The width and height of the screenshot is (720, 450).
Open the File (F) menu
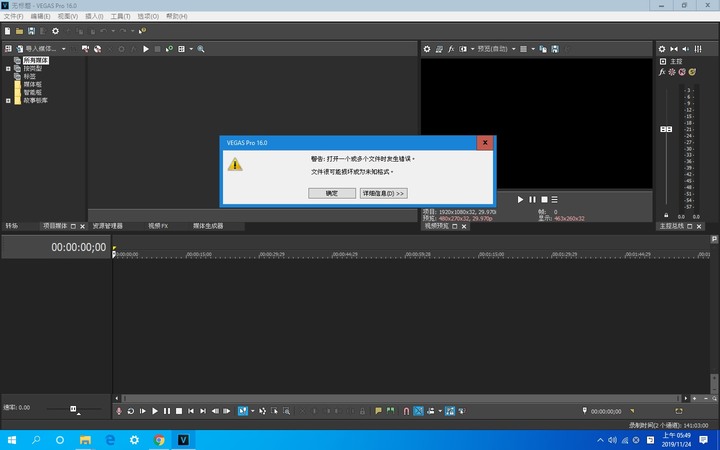tap(13, 16)
